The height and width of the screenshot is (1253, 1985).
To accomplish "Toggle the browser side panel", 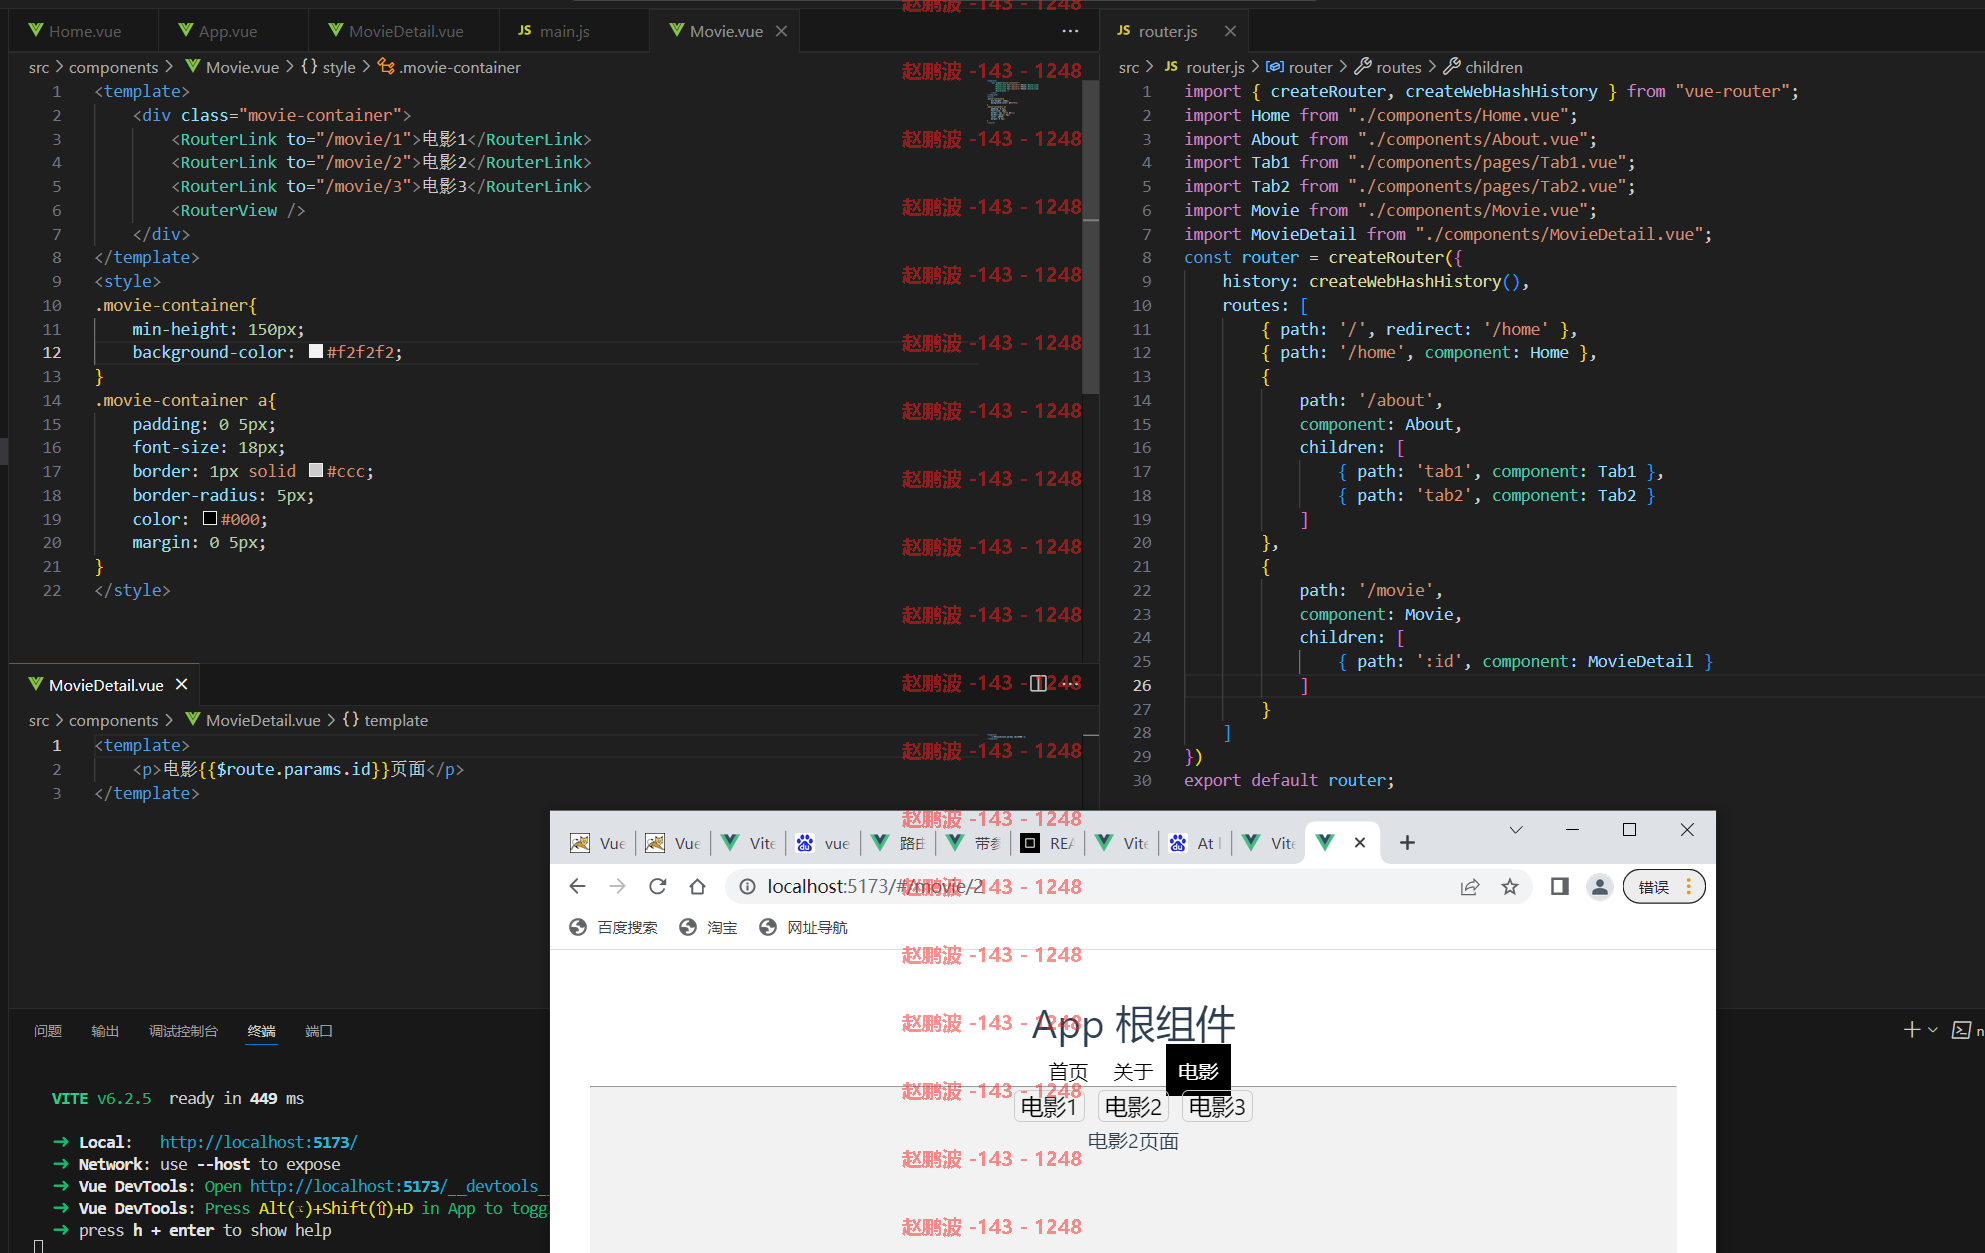I will (x=1559, y=886).
